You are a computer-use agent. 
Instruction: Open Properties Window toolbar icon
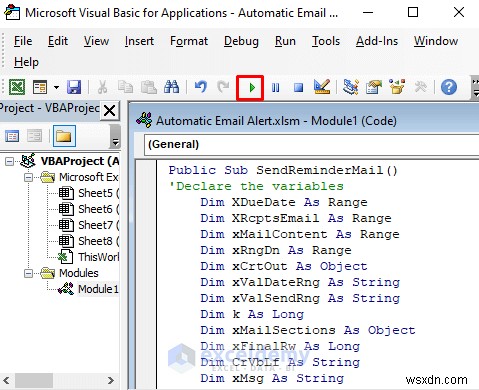pos(374,87)
